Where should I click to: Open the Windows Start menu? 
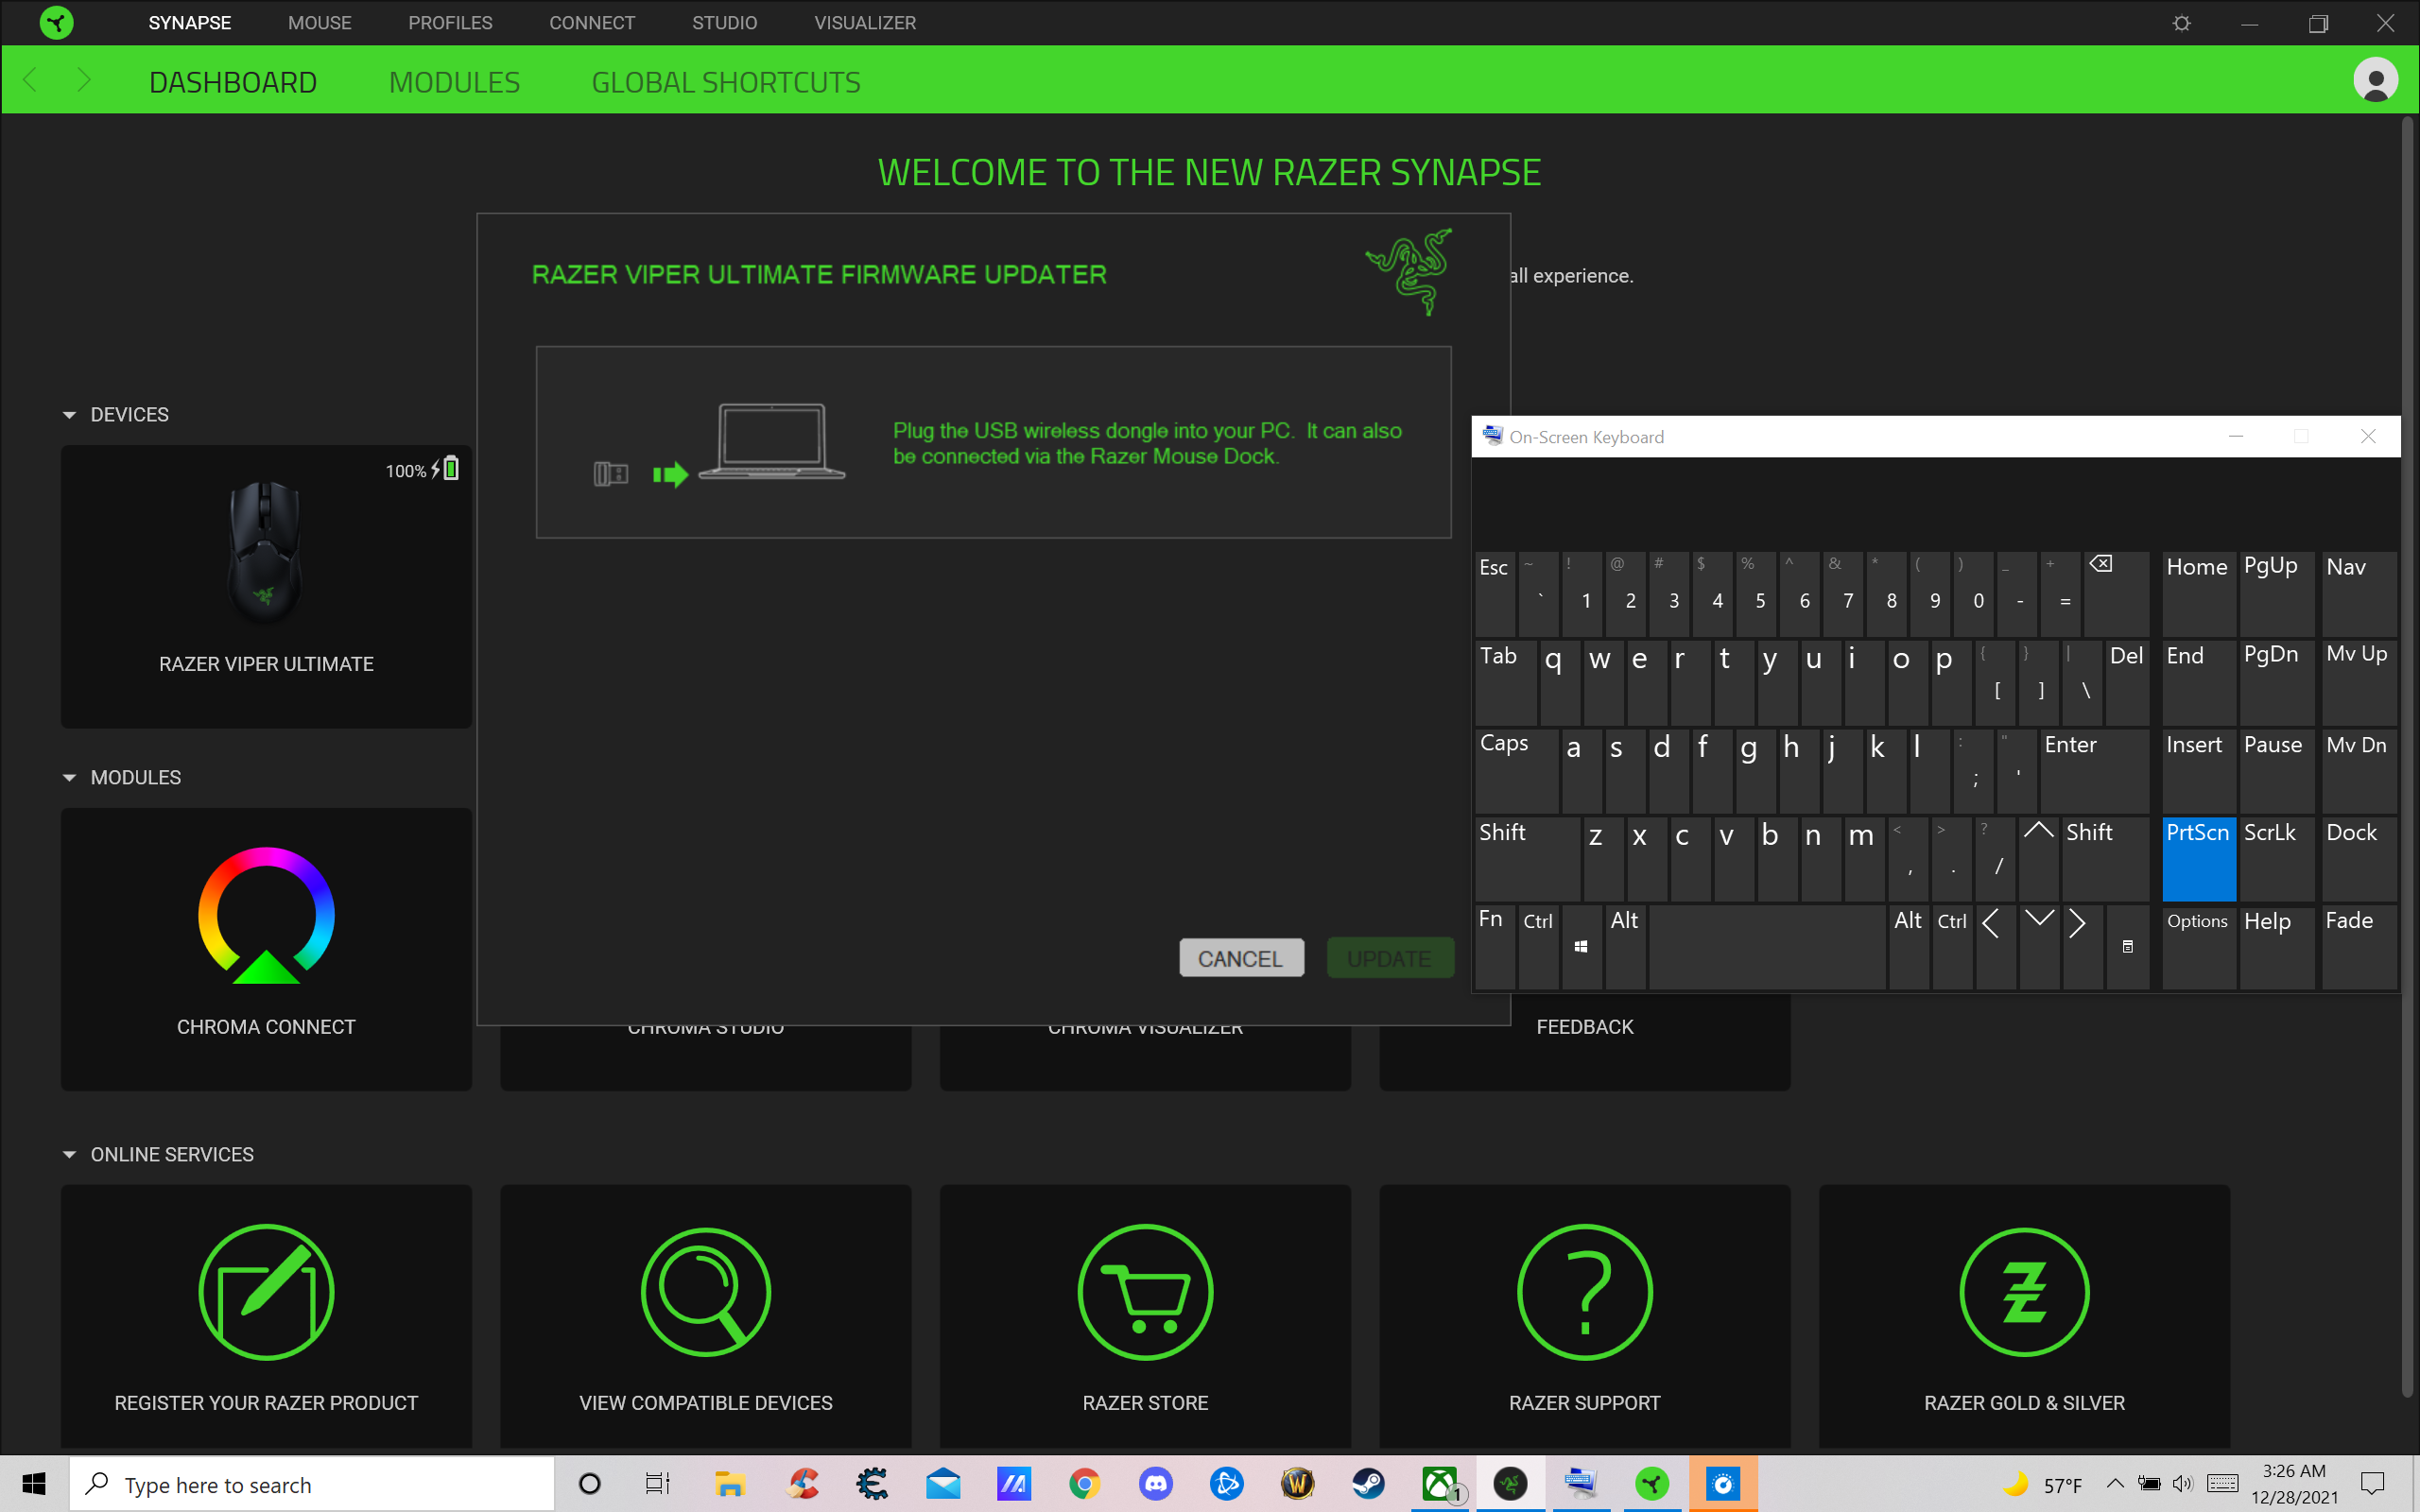(34, 1484)
